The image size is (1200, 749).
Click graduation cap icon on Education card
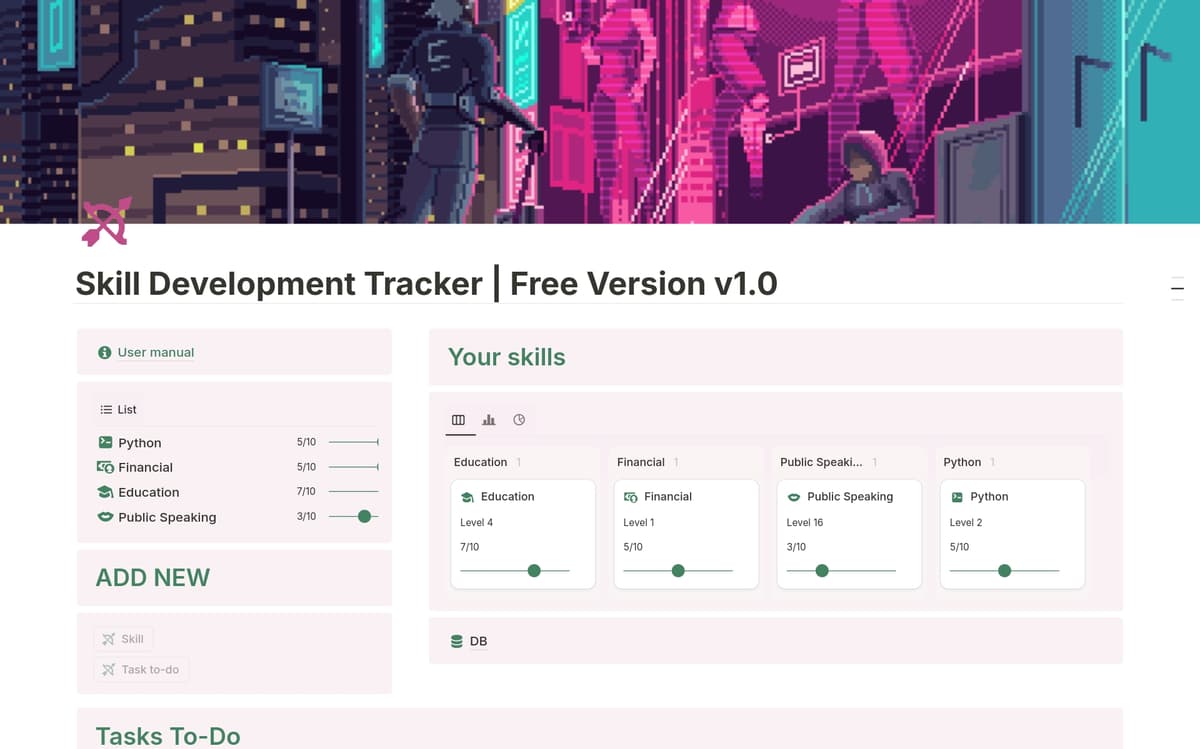click(x=467, y=497)
